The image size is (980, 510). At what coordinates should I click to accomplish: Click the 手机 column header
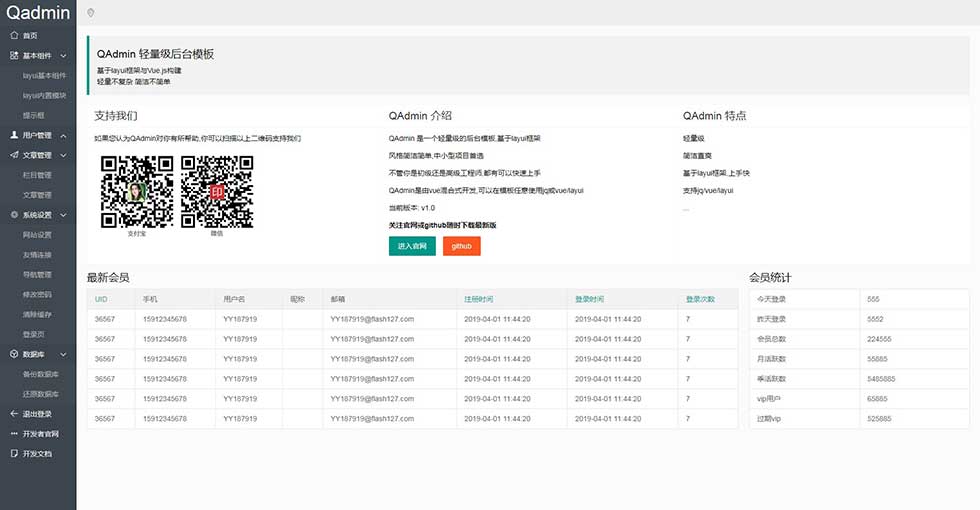tap(150, 299)
